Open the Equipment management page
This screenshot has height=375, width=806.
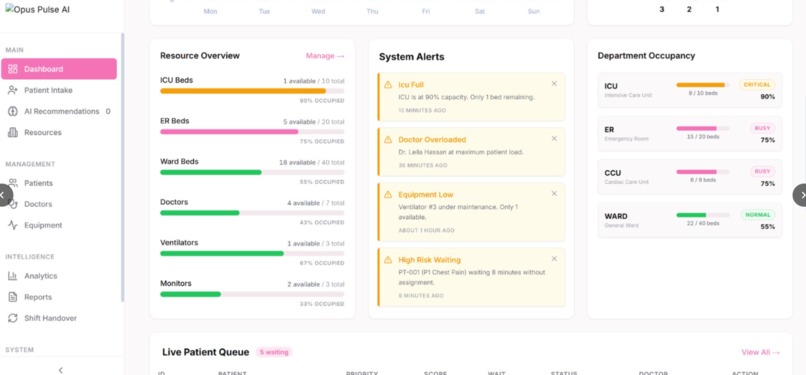click(x=59, y=225)
